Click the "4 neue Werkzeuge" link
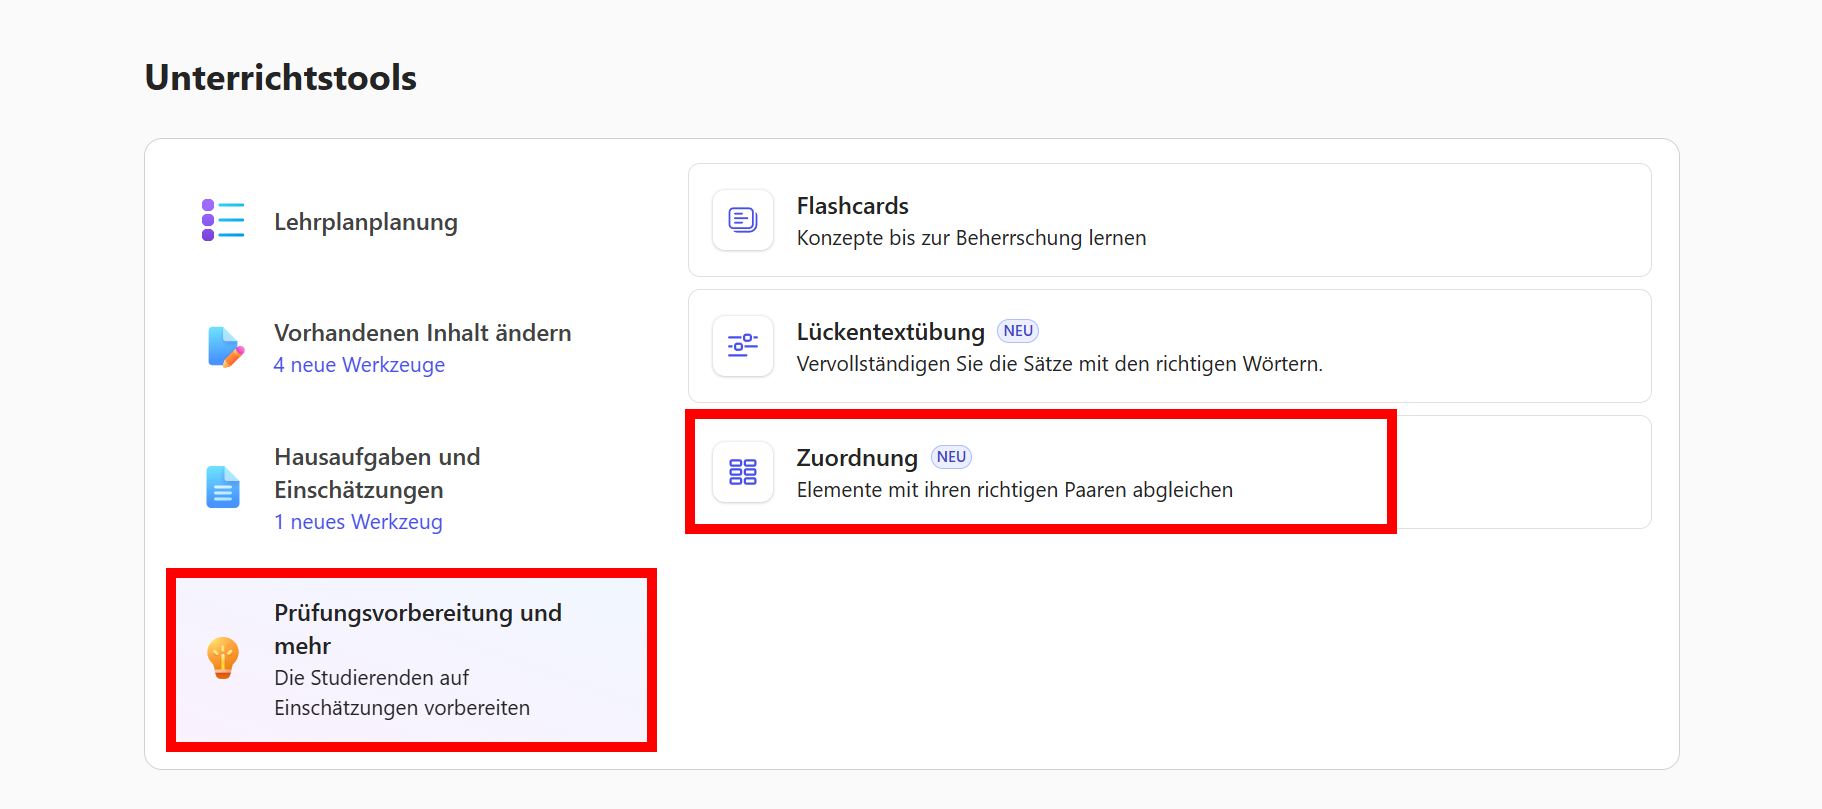The height and width of the screenshot is (809, 1822). pyautogui.click(x=359, y=365)
